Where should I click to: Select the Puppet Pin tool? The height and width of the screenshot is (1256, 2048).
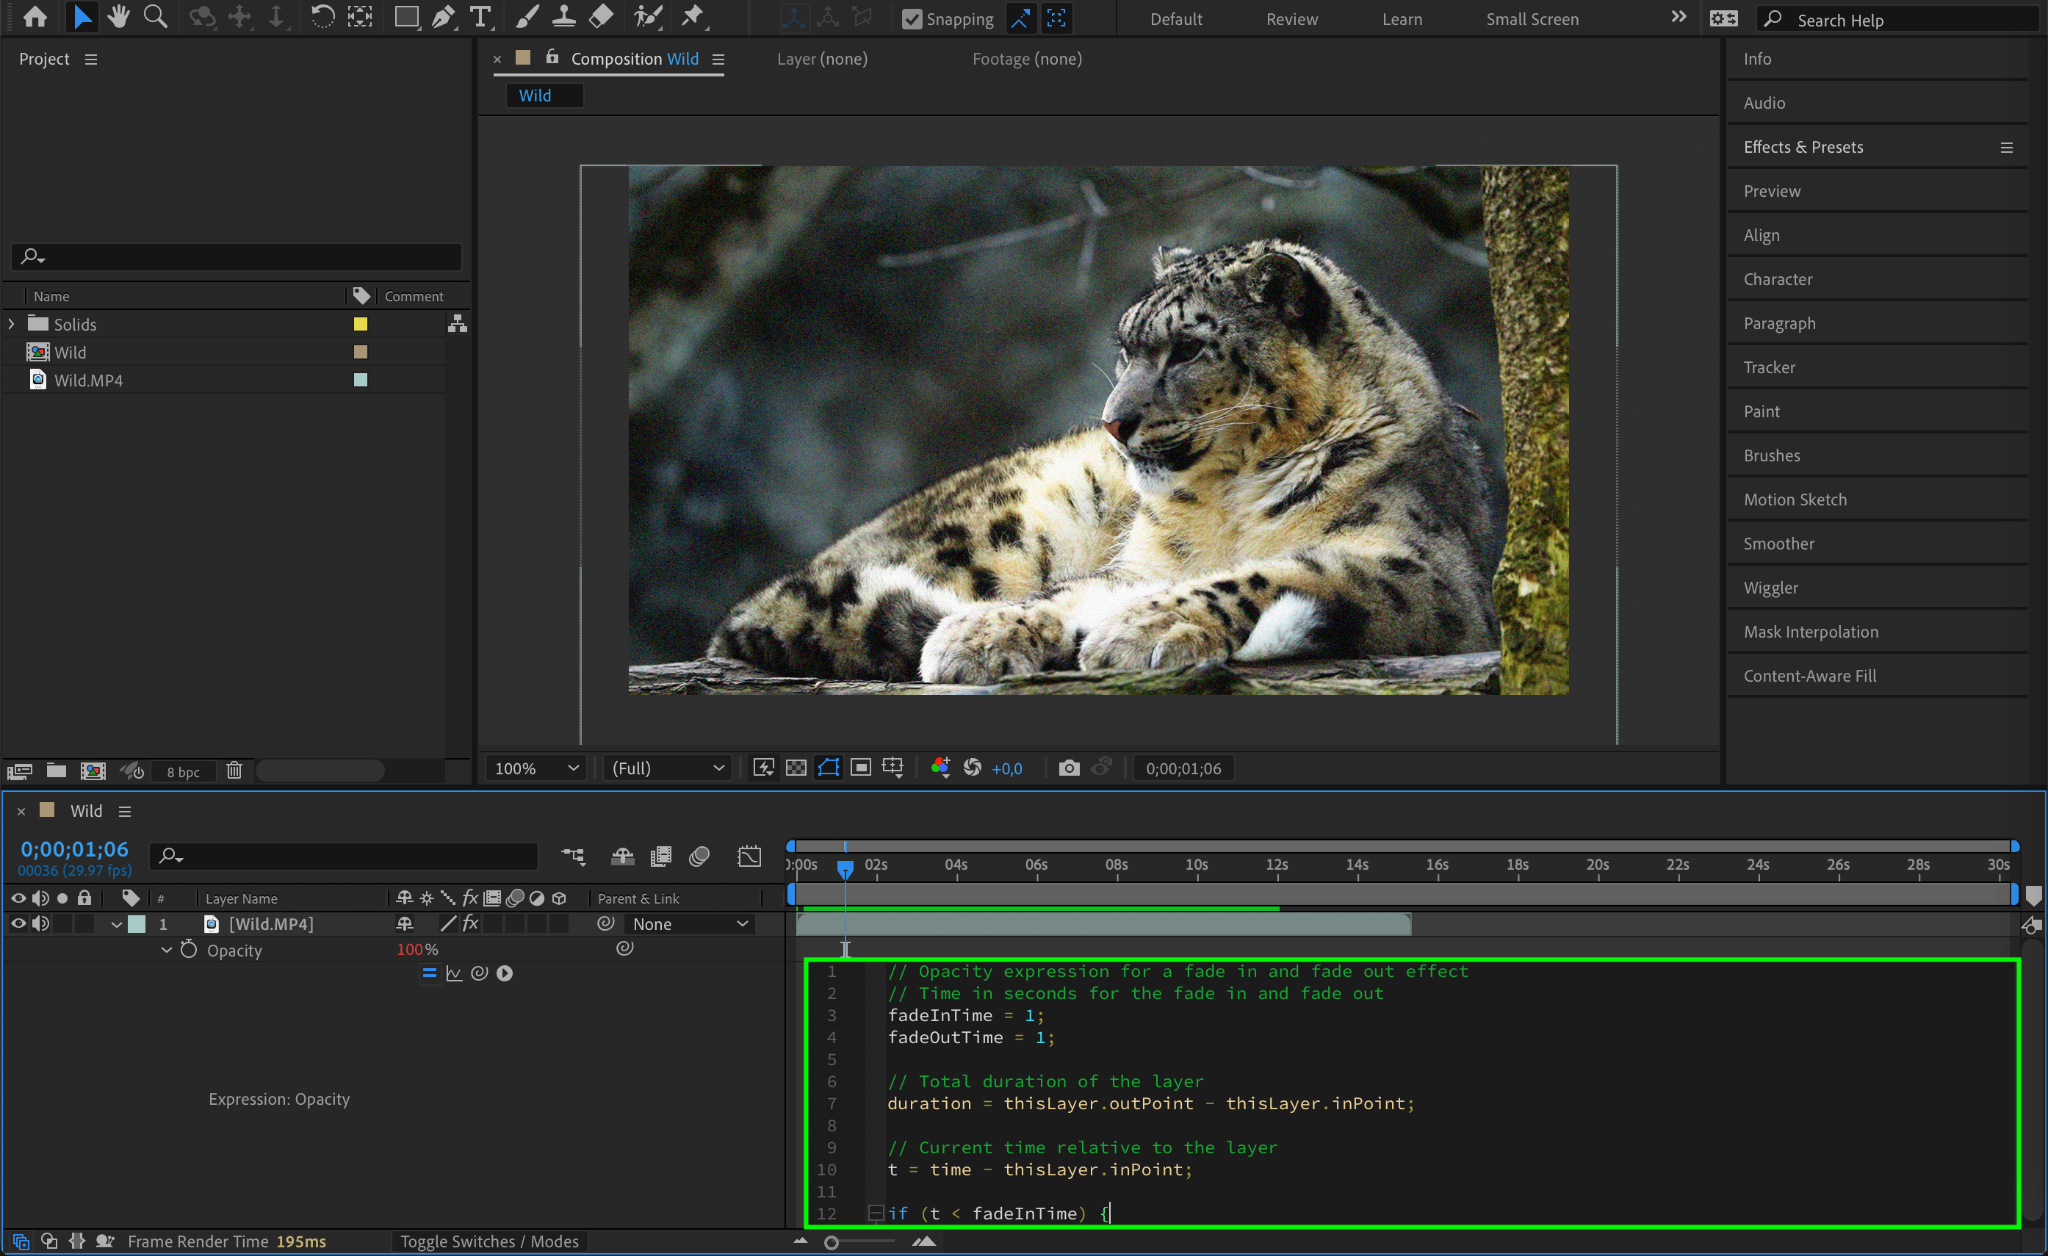[x=692, y=17]
